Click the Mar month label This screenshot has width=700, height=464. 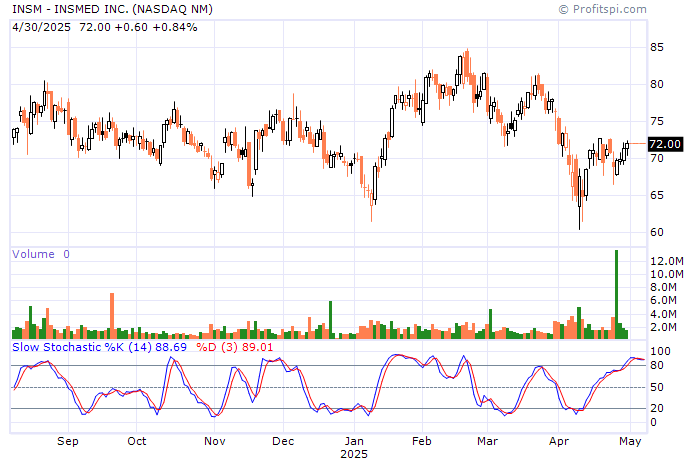click(x=488, y=441)
